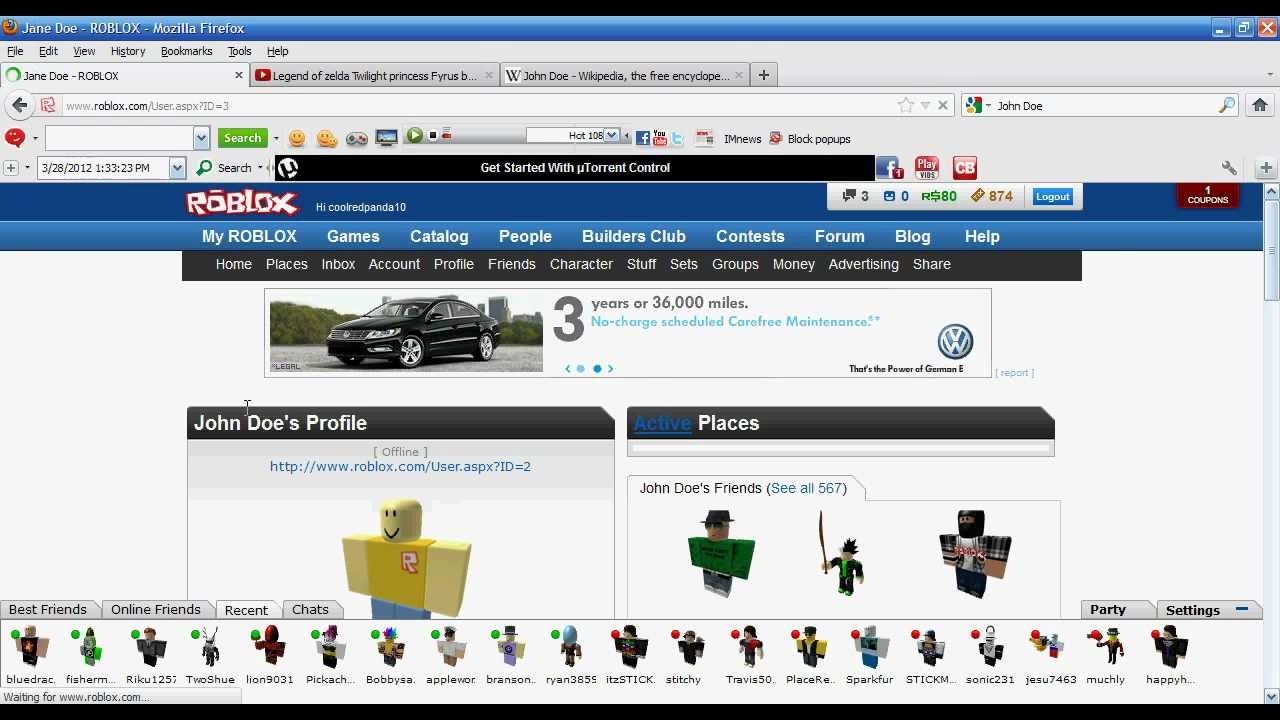The width and height of the screenshot is (1280, 720).
Task: Open the Google search engine dropdown
Action: [988, 105]
